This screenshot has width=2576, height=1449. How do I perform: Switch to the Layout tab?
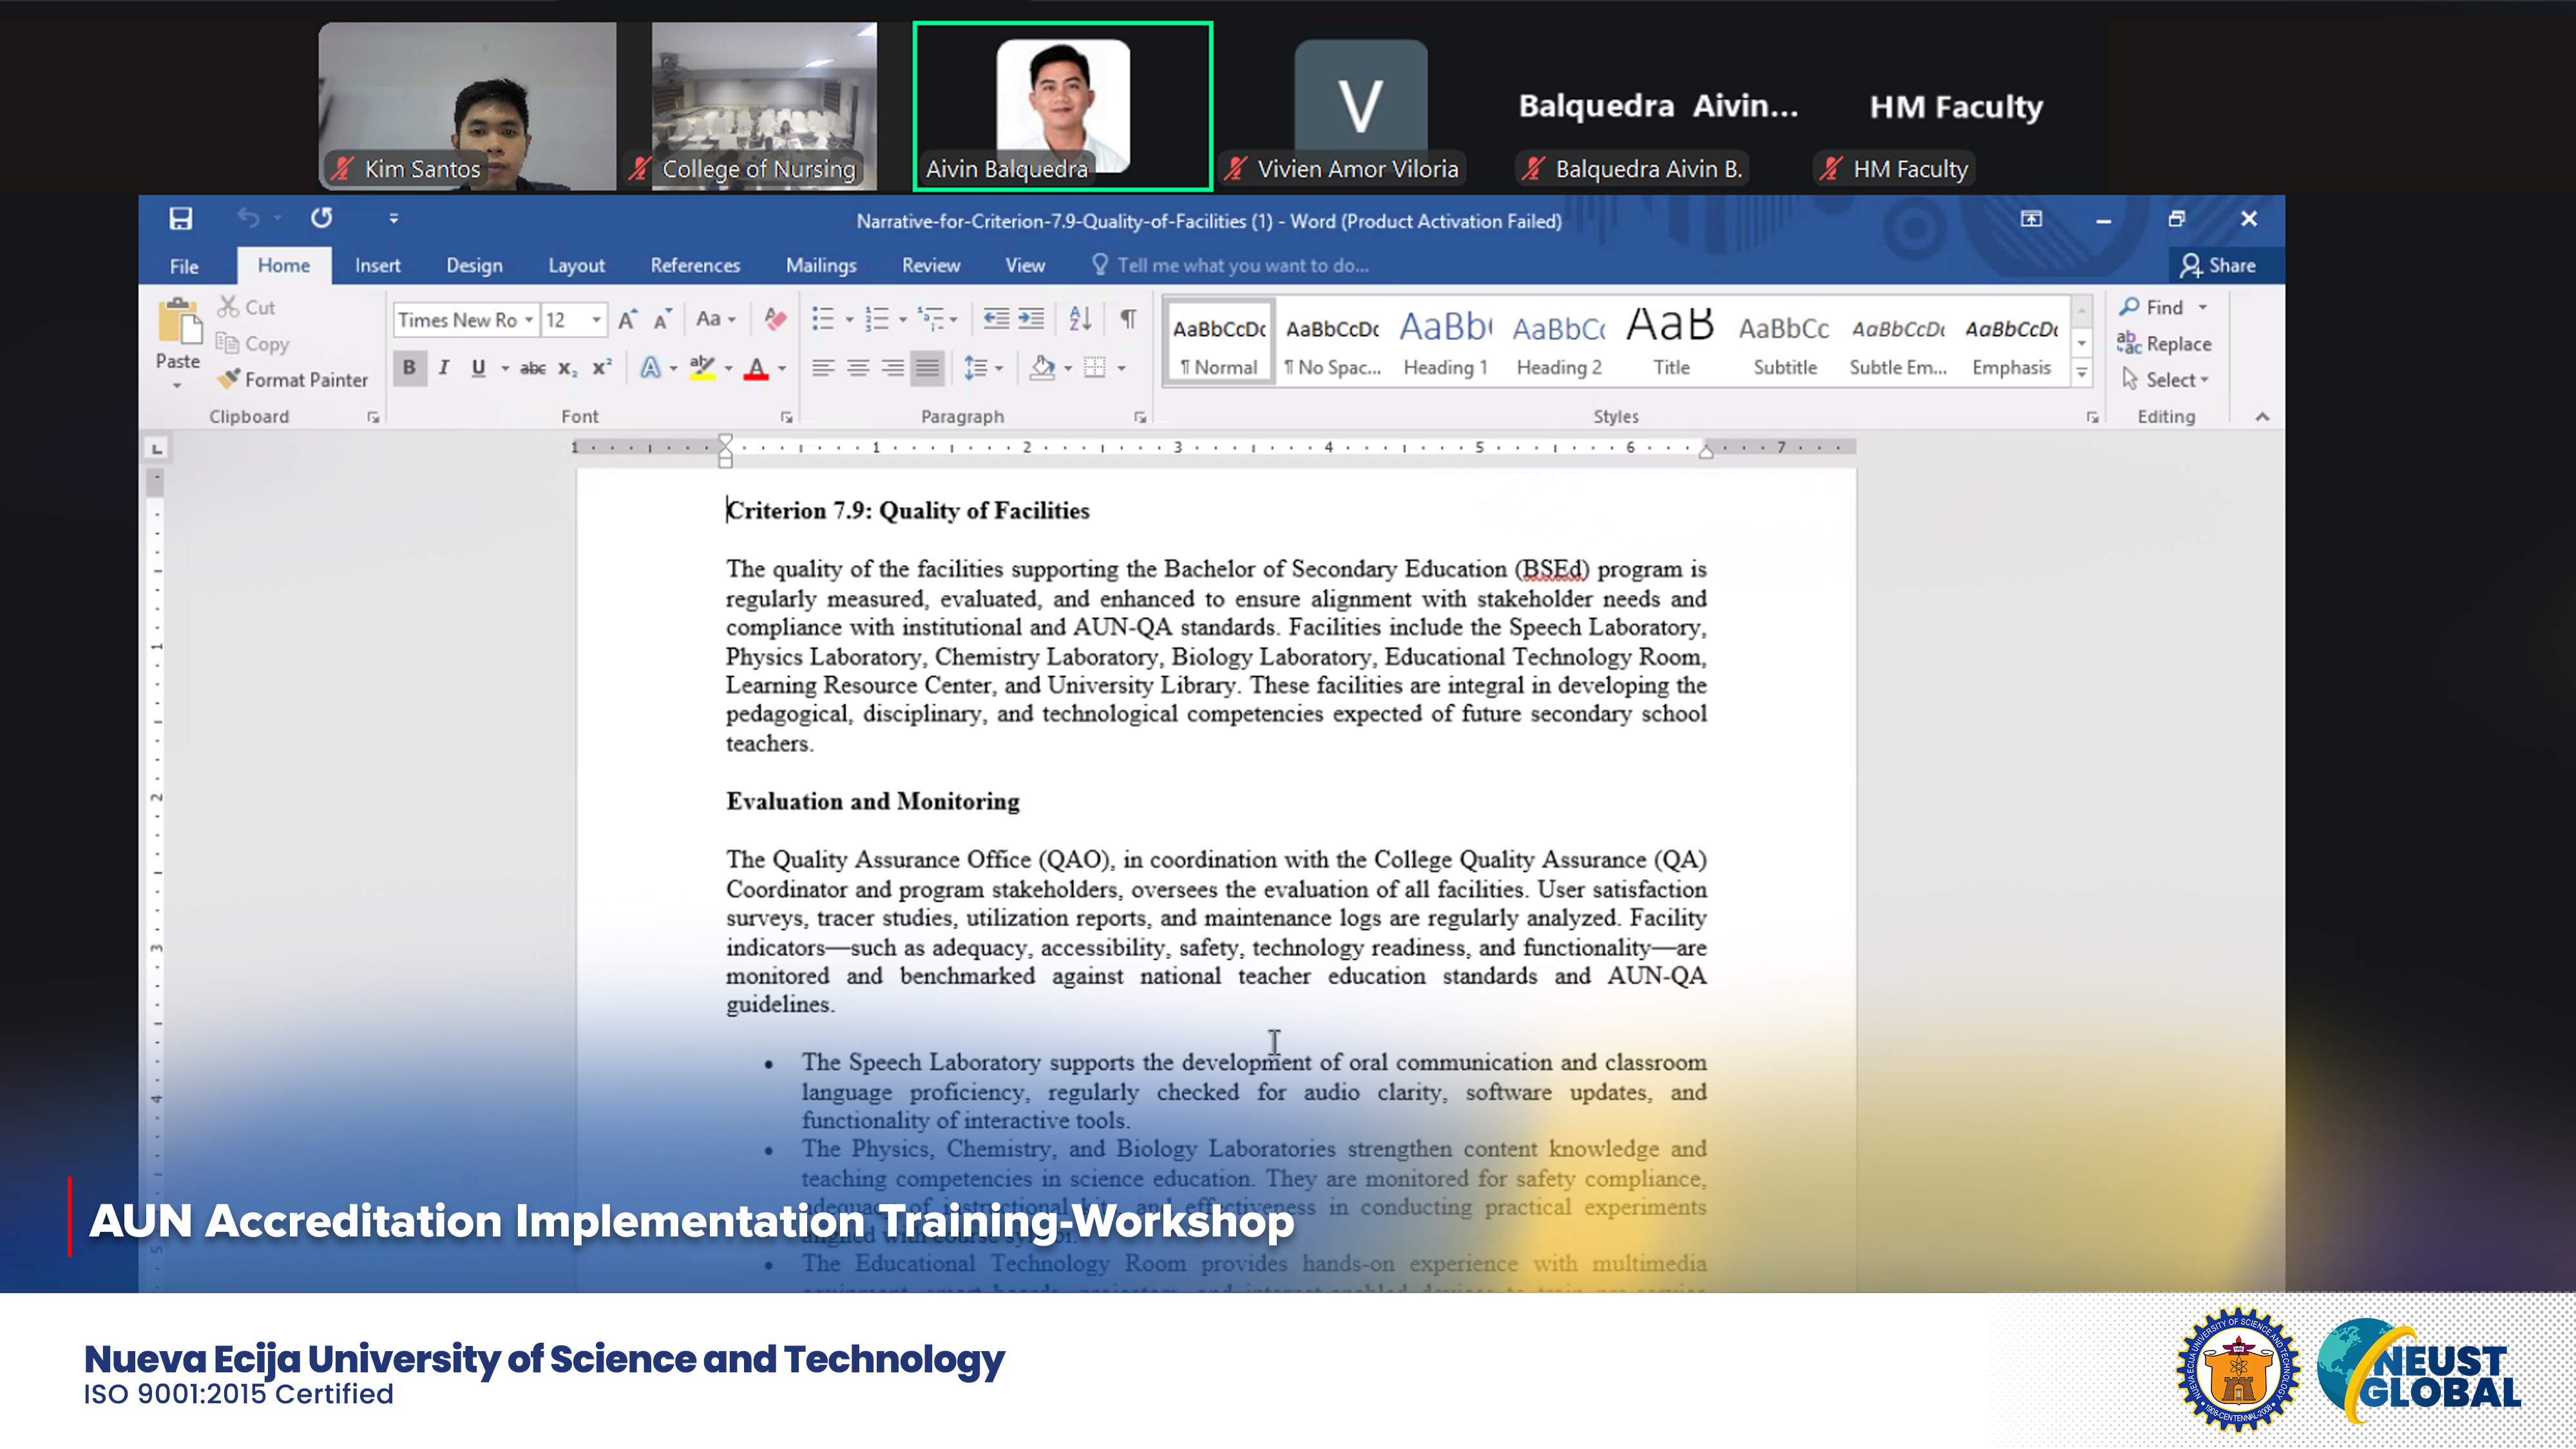pos(576,265)
